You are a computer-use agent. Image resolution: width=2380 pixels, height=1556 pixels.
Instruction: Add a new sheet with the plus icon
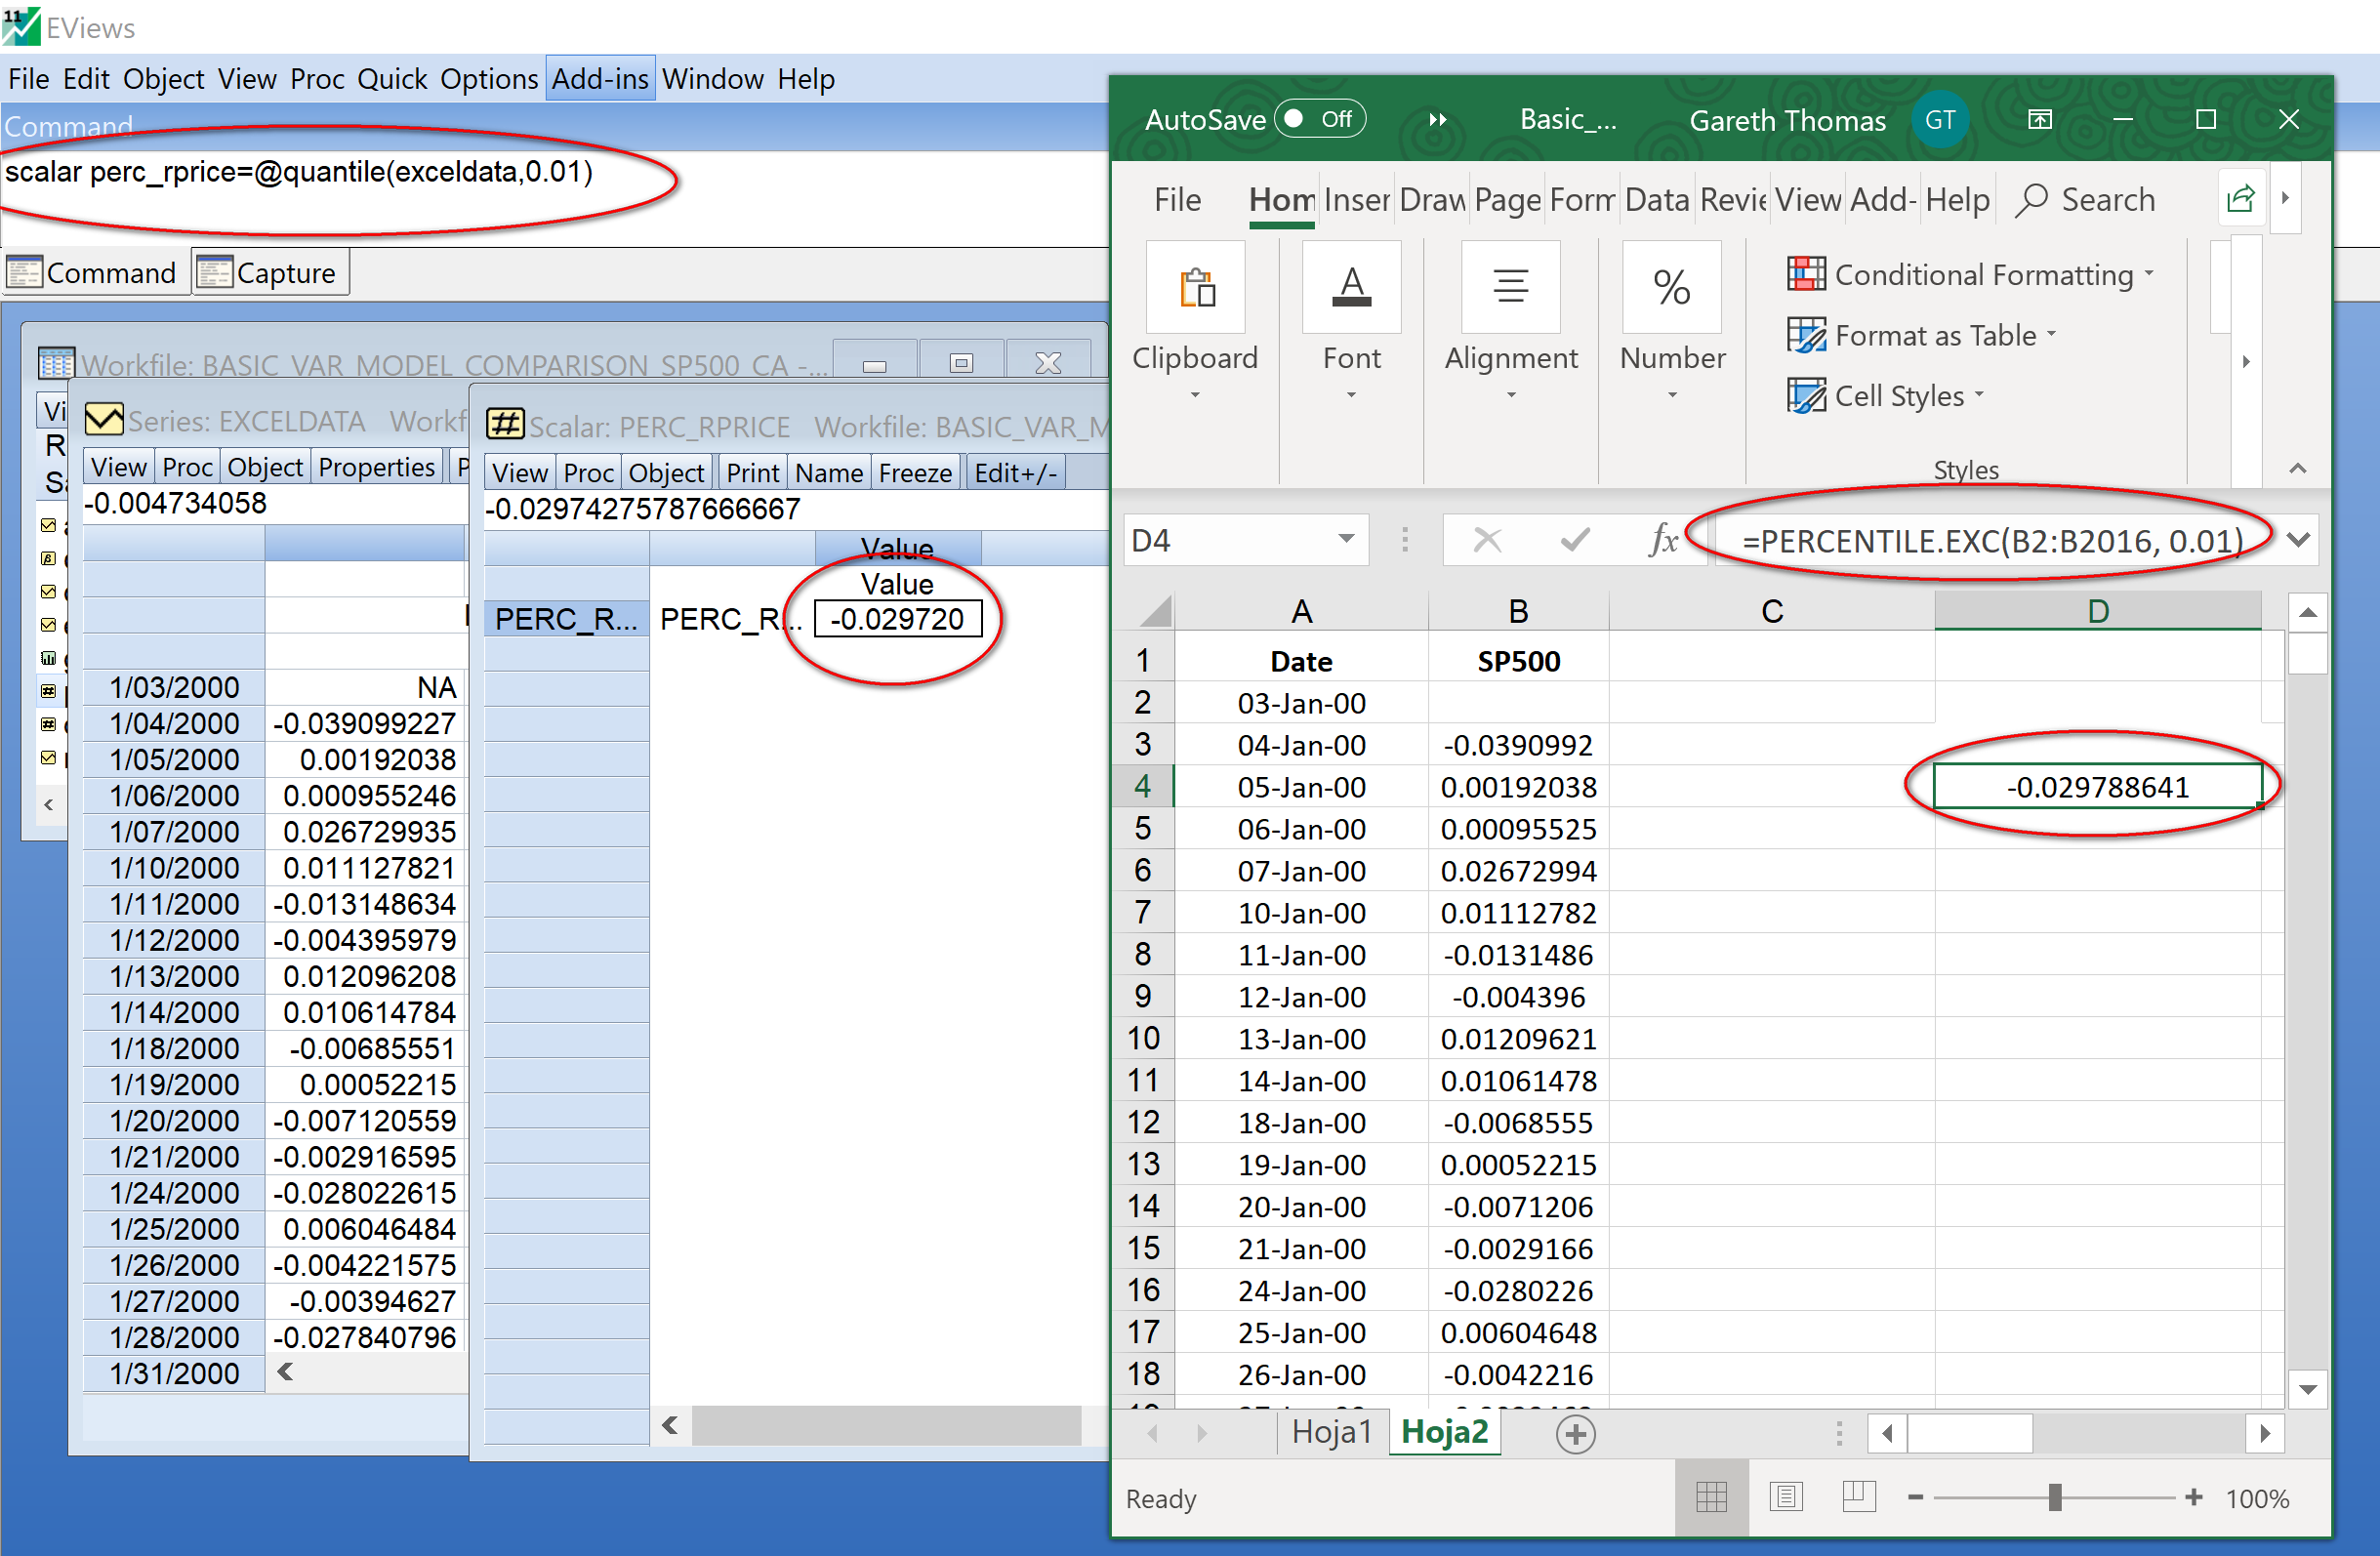[1575, 1434]
